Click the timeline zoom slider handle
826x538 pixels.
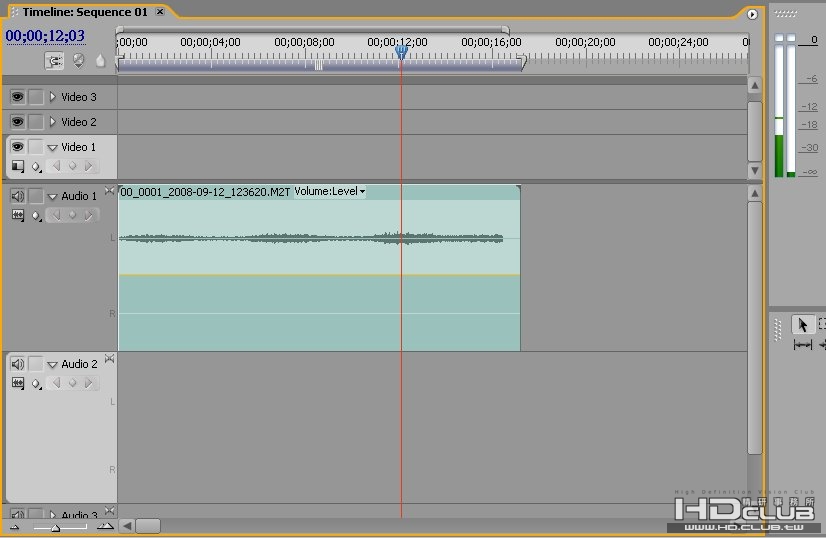point(55,526)
